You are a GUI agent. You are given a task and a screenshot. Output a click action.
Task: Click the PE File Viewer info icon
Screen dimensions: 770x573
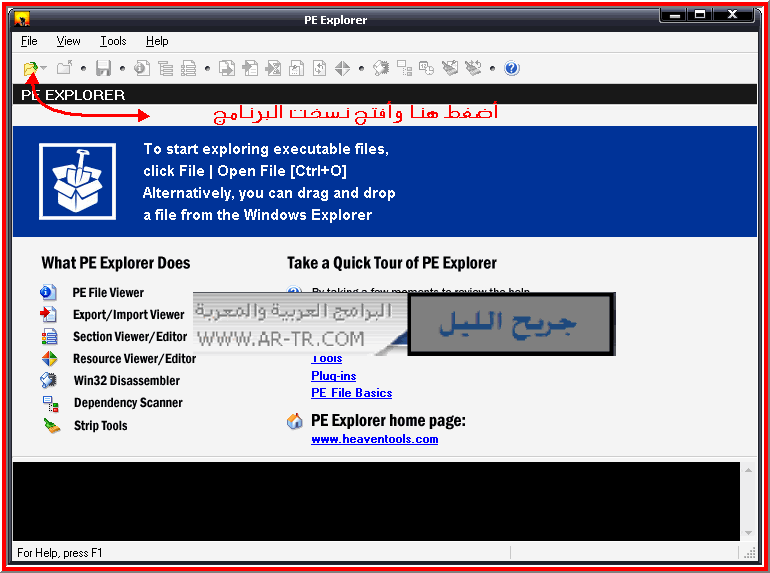click(x=48, y=292)
